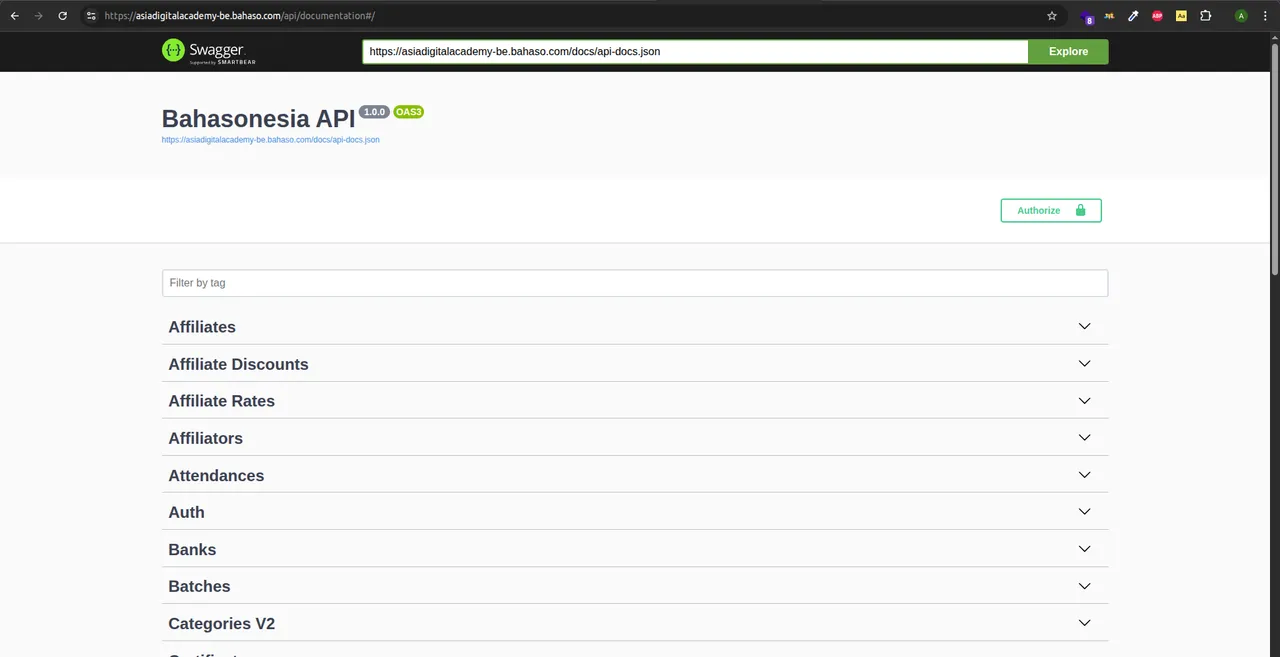Open the Chrome profile avatar

pyautogui.click(x=1241, y=16)
